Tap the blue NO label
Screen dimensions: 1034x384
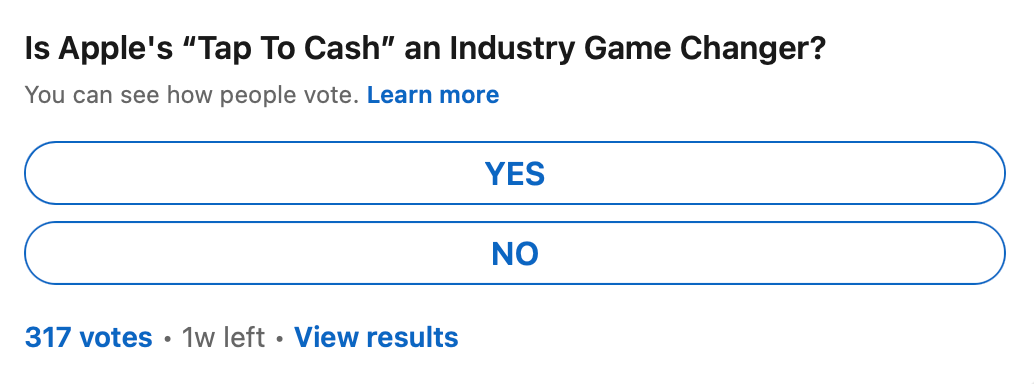point(514,253)
